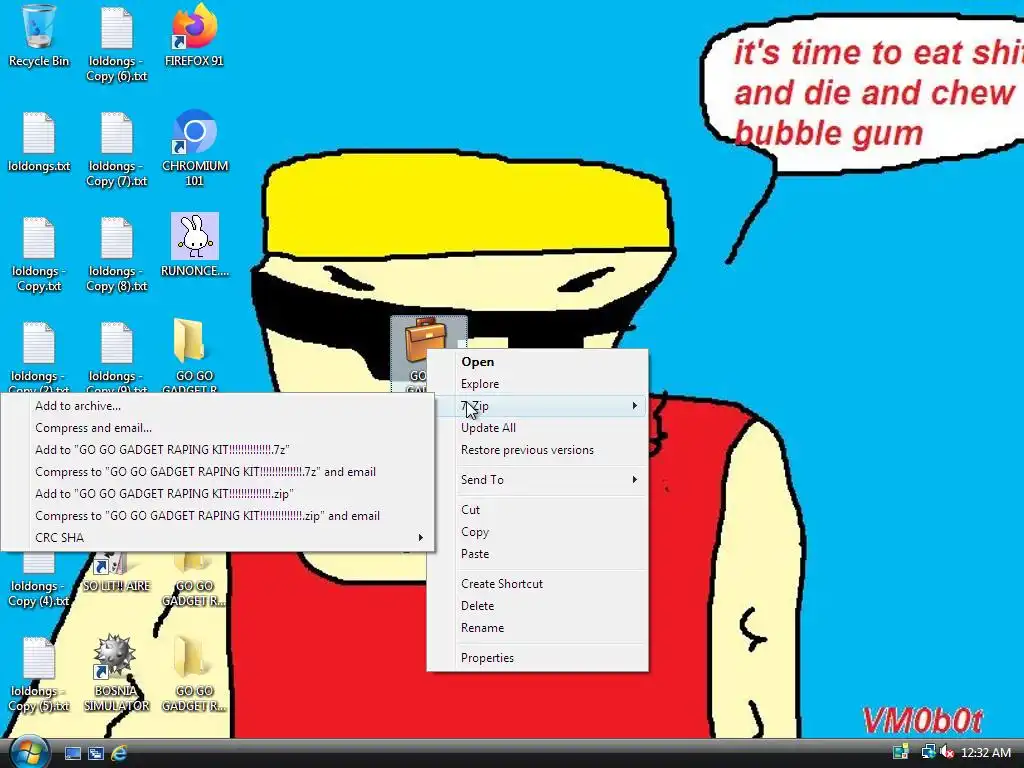Viewport: 1024px width, 768px height.
Task: Open the Windows Start orb
Action: (29, 752)
